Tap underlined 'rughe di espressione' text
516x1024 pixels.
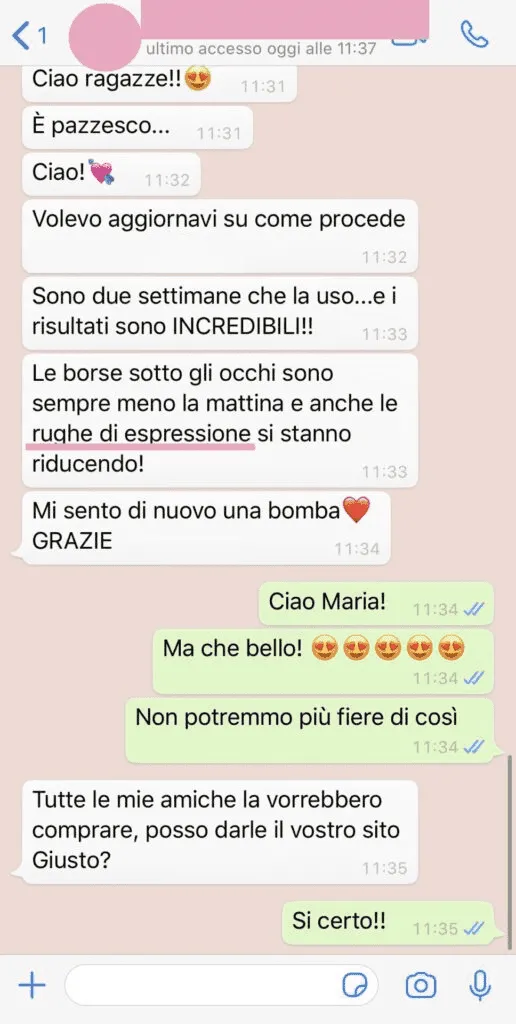tap(142, 434)
